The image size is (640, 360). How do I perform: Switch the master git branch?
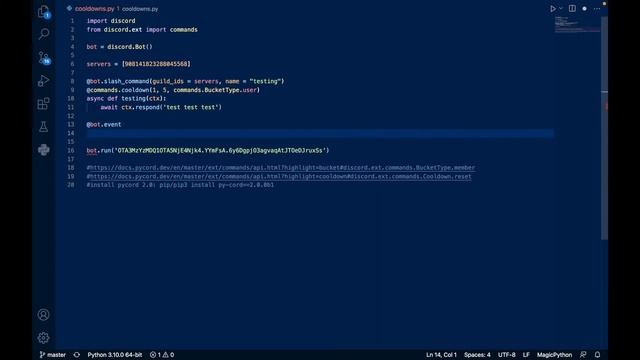(x=52, y=355)
